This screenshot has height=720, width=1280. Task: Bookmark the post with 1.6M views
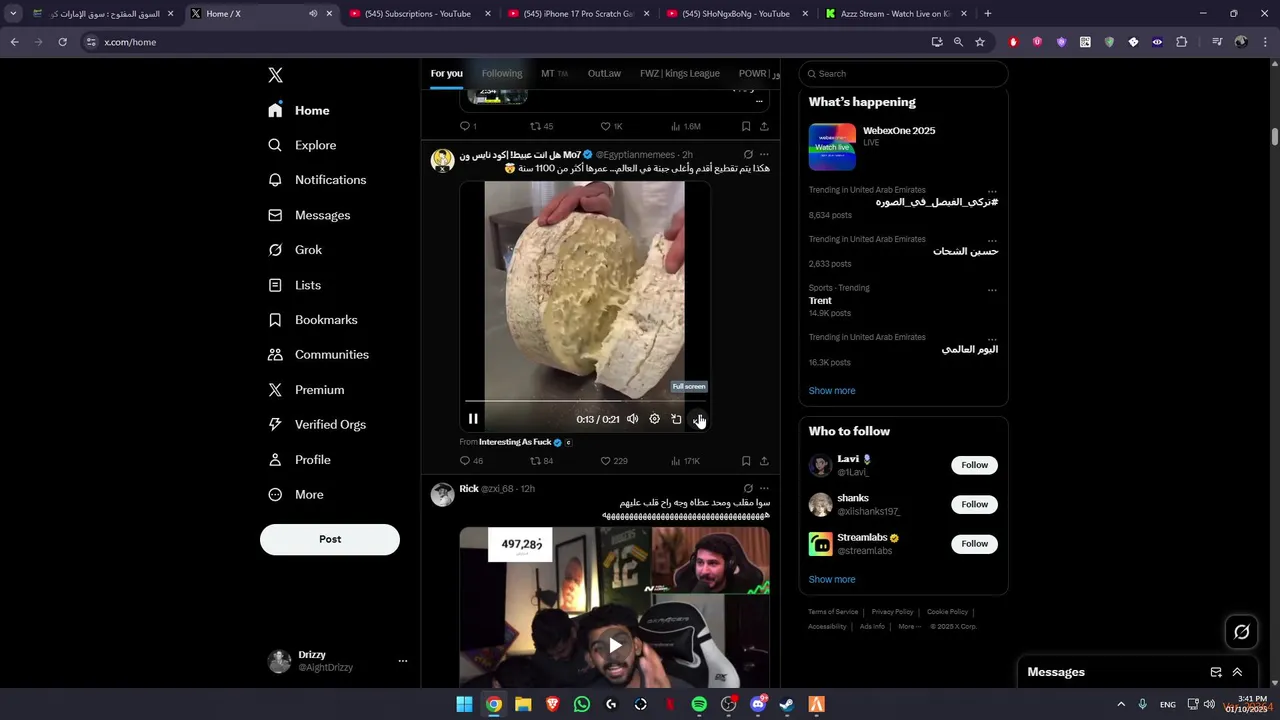746,127
